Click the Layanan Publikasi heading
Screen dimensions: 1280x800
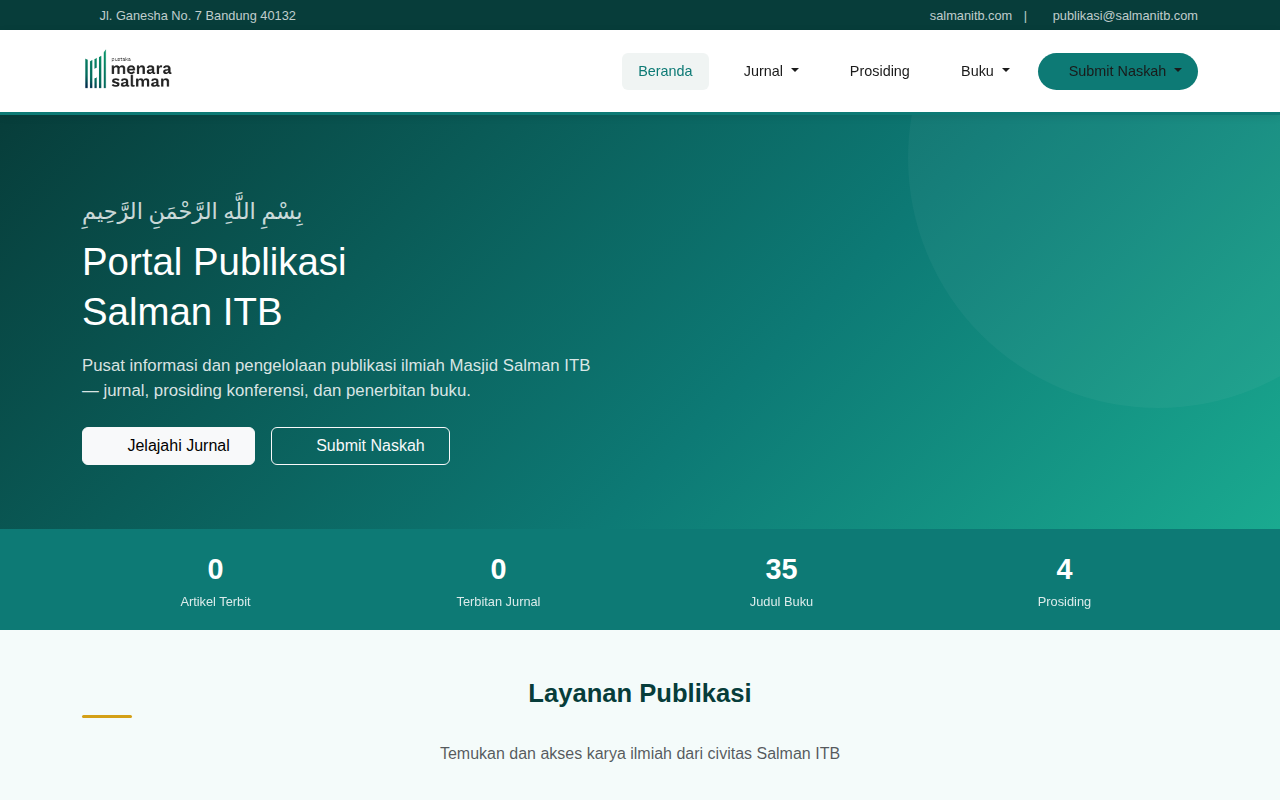click(640, 693)
